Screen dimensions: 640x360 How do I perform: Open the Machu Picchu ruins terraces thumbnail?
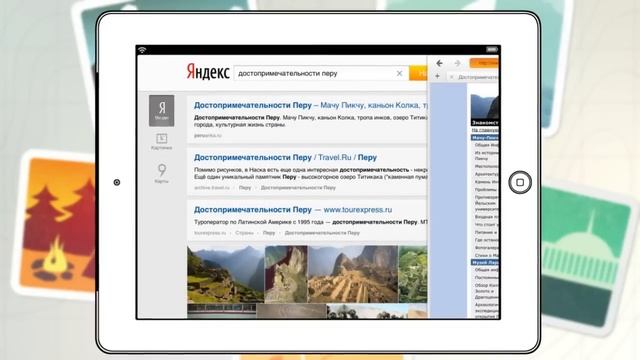[353, 274]
